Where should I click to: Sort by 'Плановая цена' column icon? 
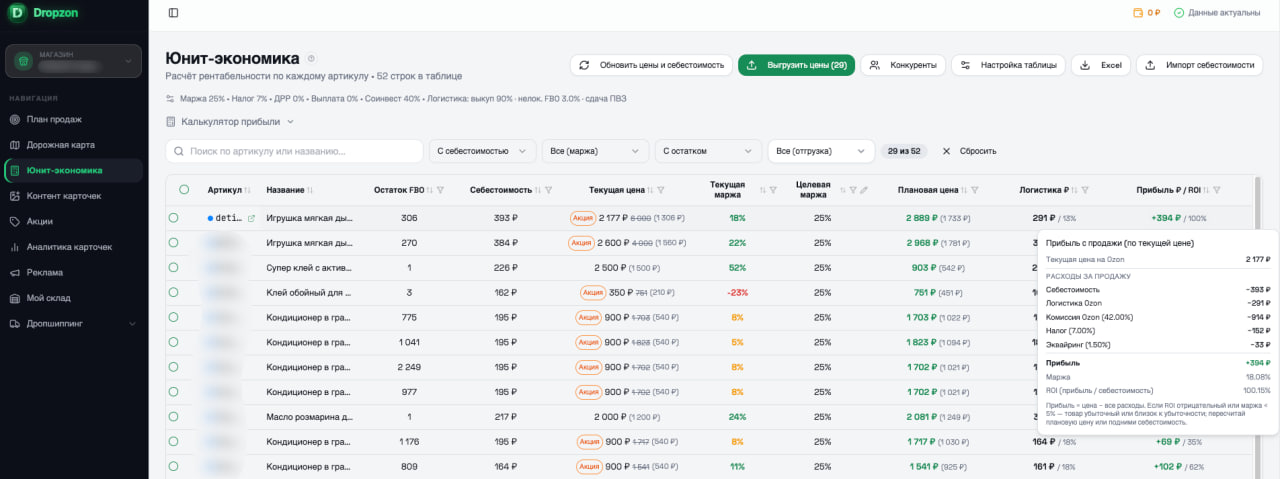pyautogui.click(x=964, y=190)
